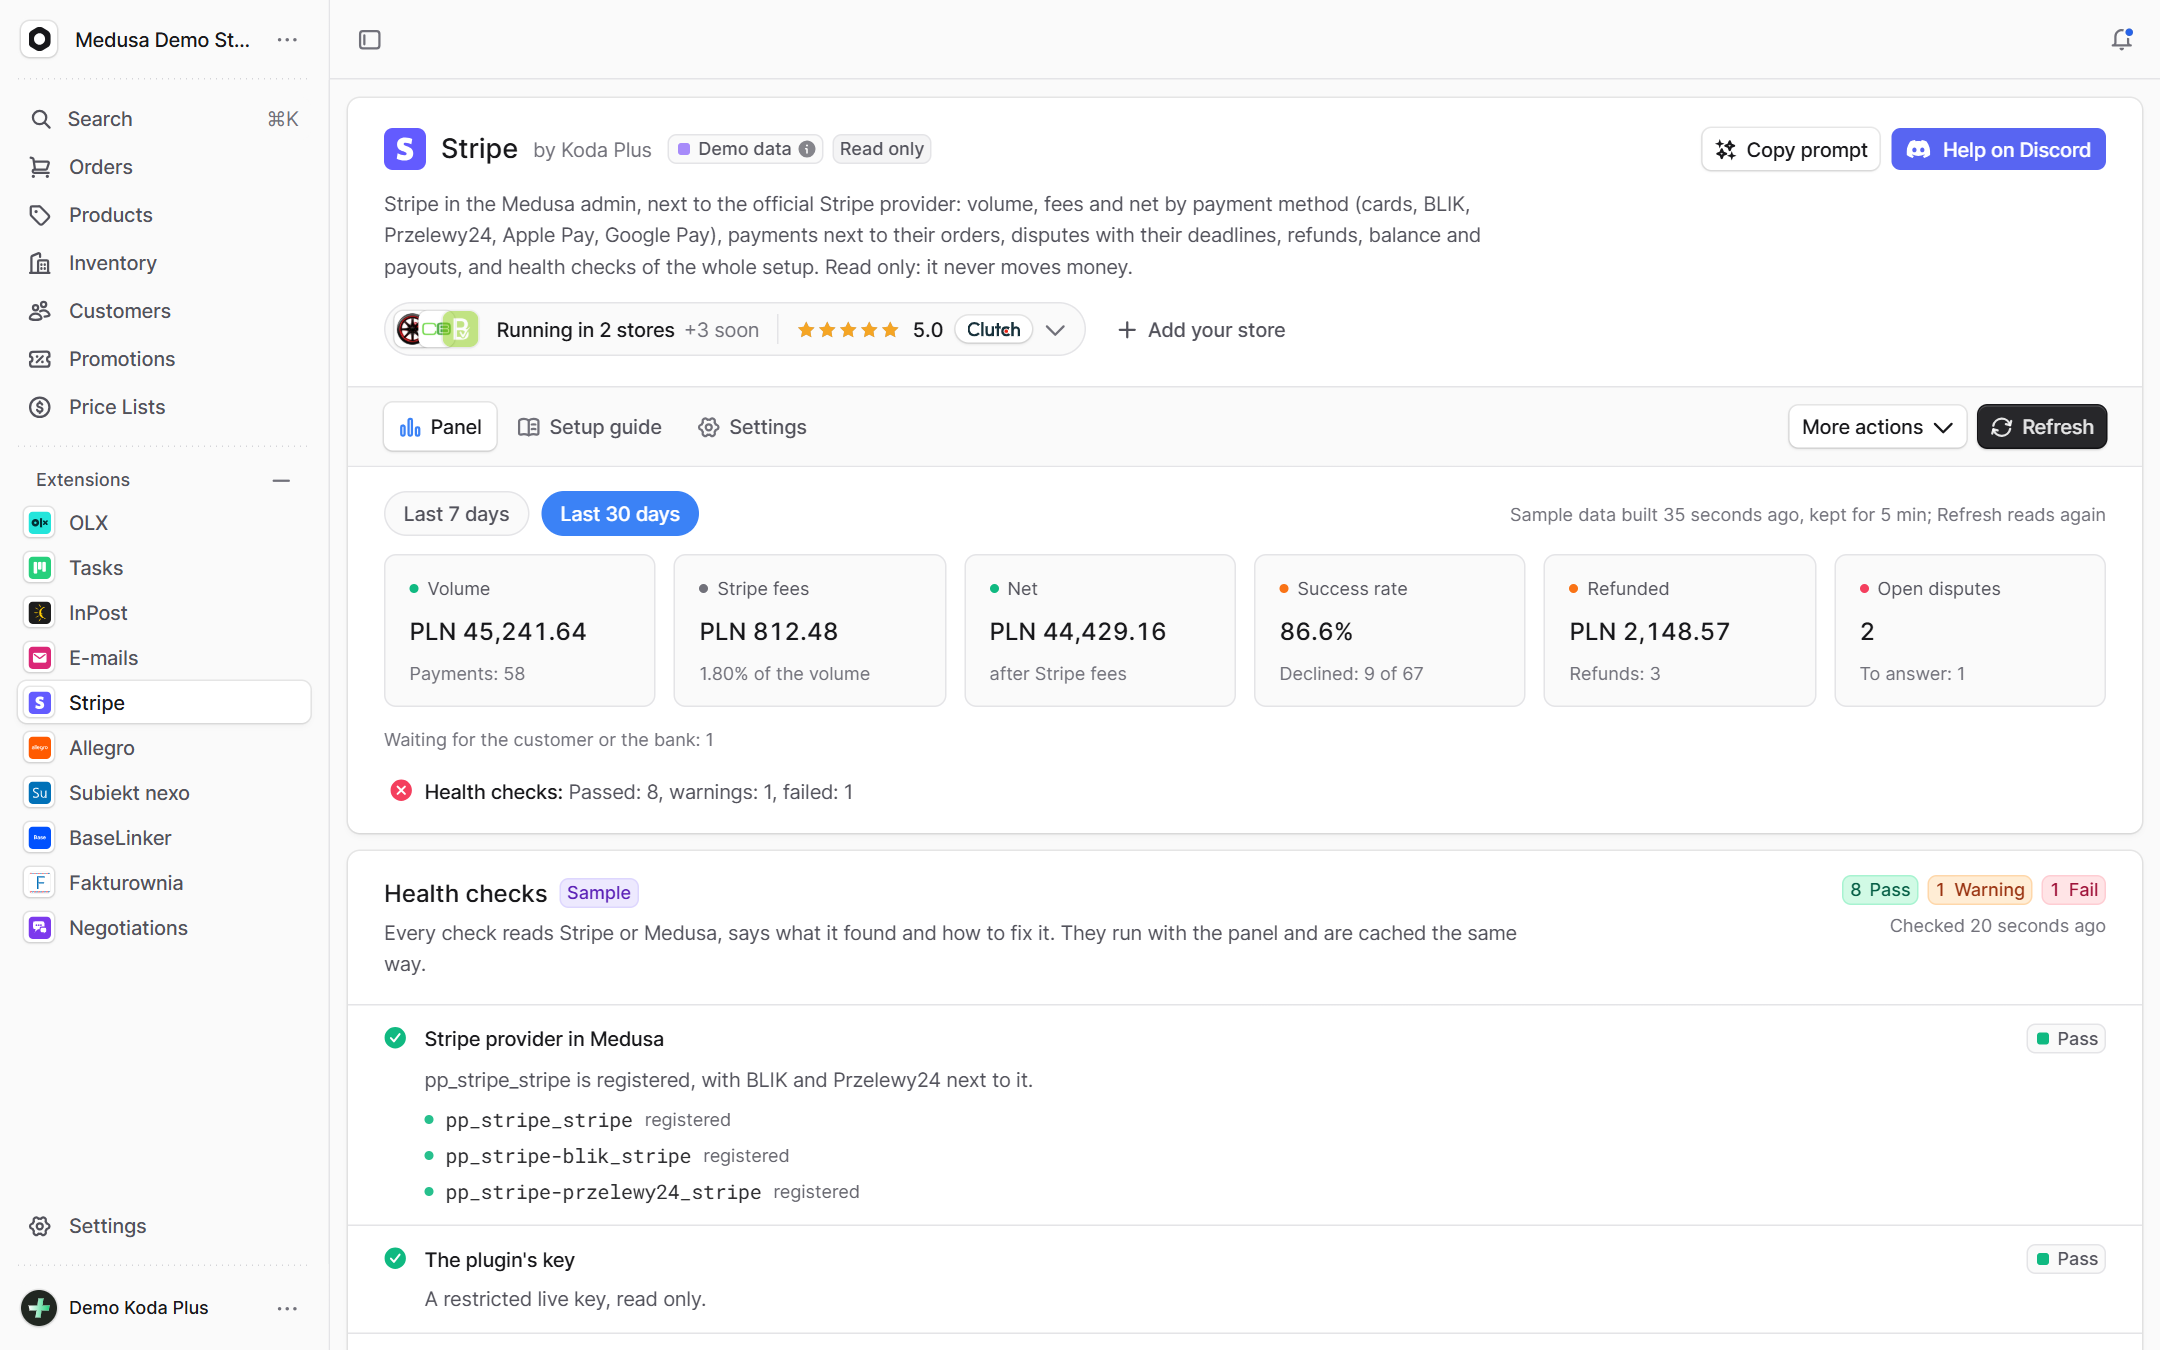The image size is (2160, 1350).
Task: Open the E-mails extension icon
Action: [40, 658]
